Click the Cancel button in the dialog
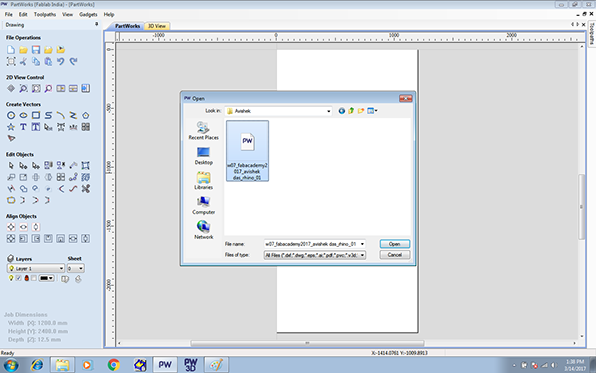The width and height of the screenshot is (596, 373). pyautogui.click(x=395, y=255)
